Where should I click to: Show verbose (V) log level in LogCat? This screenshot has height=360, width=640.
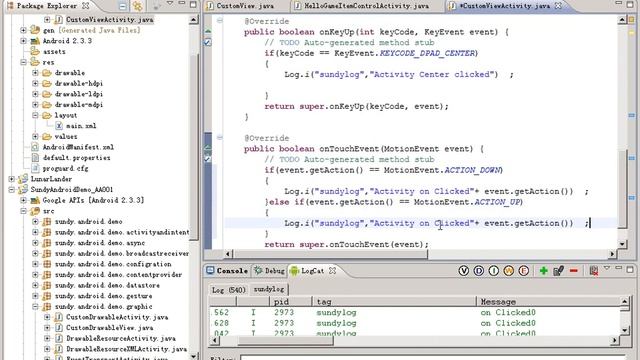click(463, 271)
